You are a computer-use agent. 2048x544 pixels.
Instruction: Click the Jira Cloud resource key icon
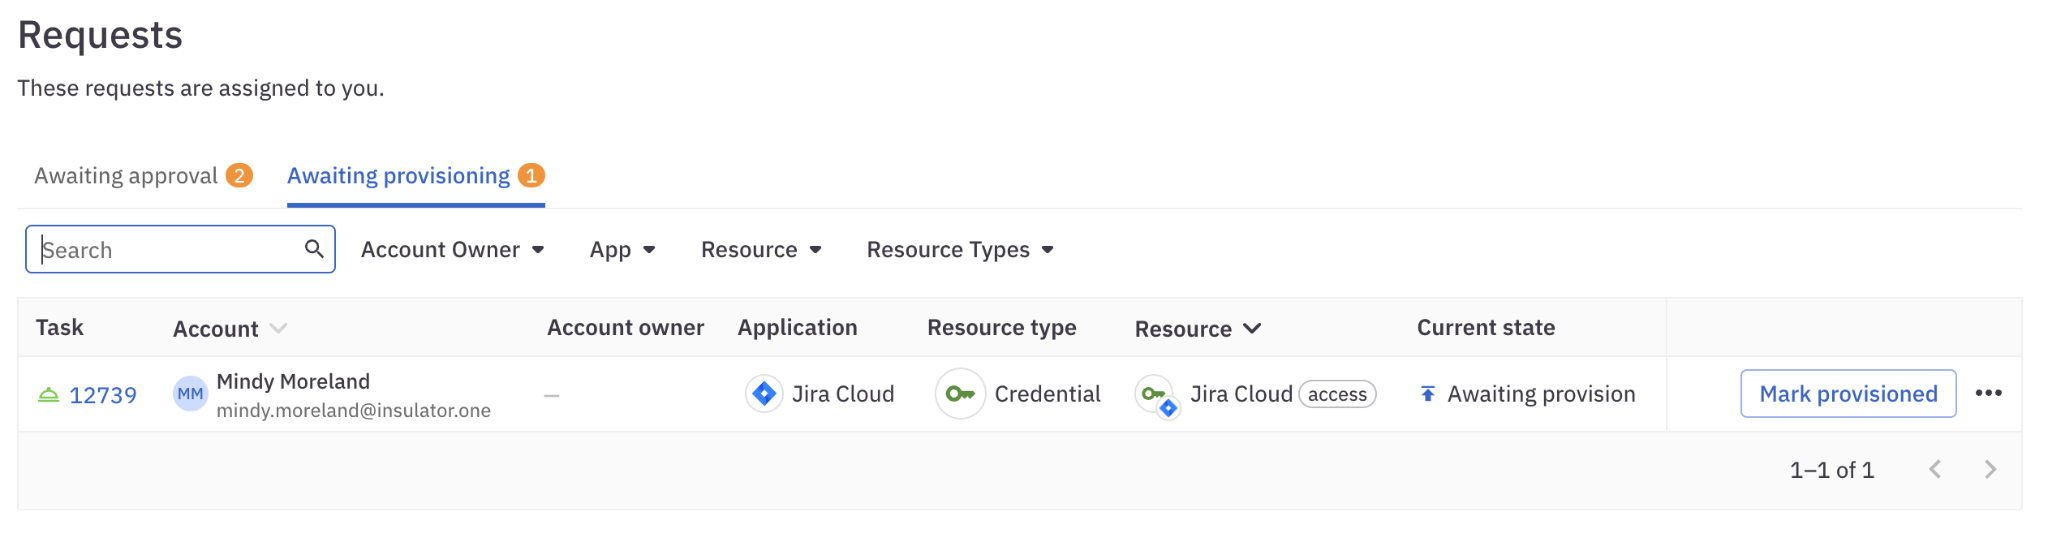click(x=1157, y=395)
